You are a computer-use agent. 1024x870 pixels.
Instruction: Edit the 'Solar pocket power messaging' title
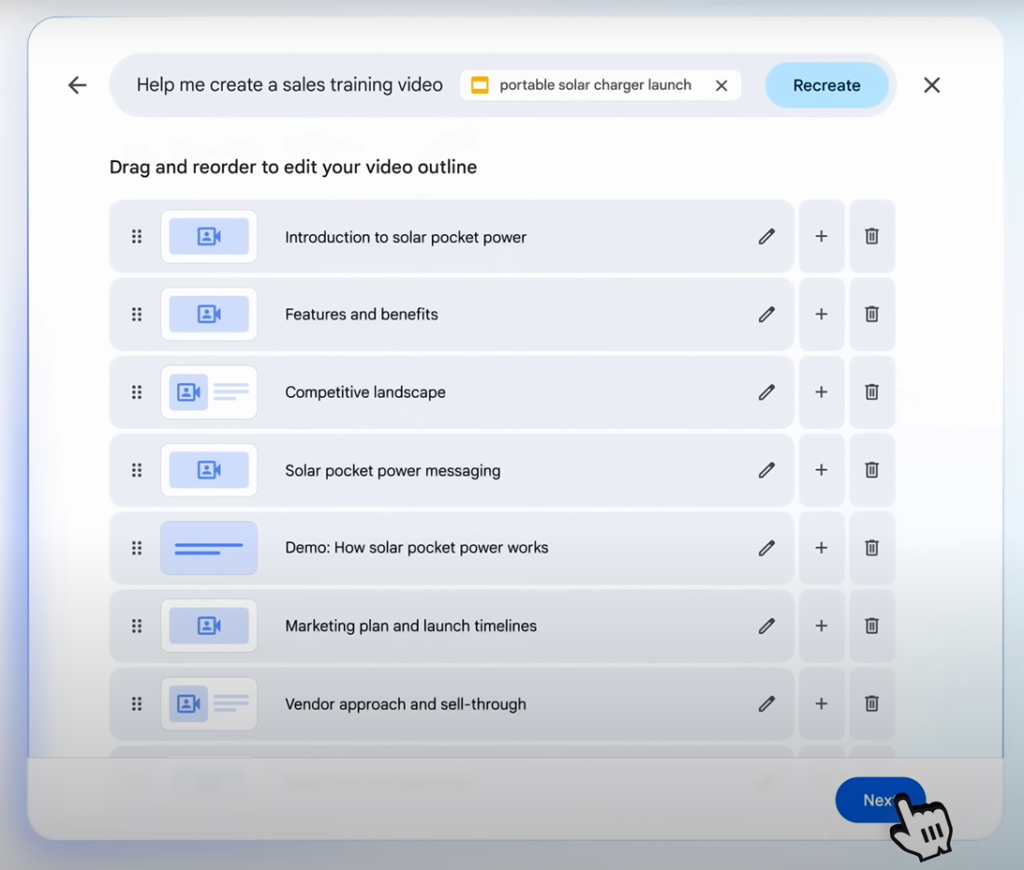click(x=767, y=470)
